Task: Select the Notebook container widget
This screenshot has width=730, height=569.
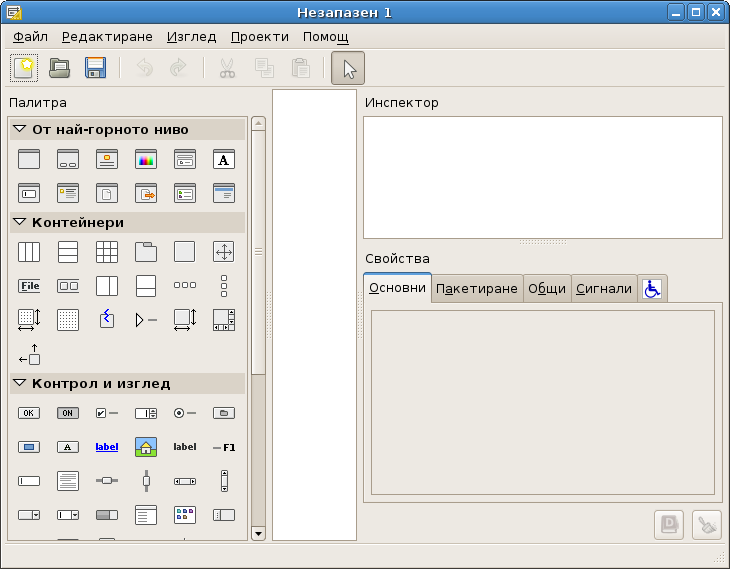Action: (x=146, y=251)
